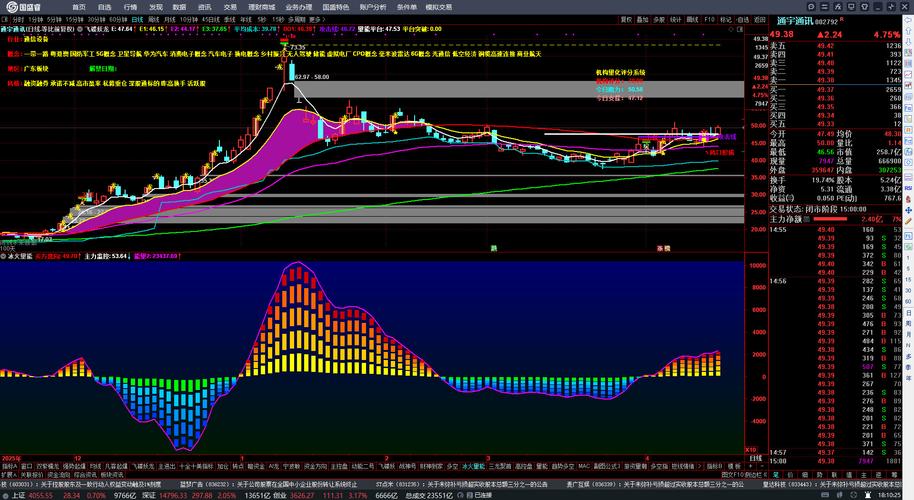
Task: Open the 首页 home menu
Action: pyautogui.click(x=79, y=7)
